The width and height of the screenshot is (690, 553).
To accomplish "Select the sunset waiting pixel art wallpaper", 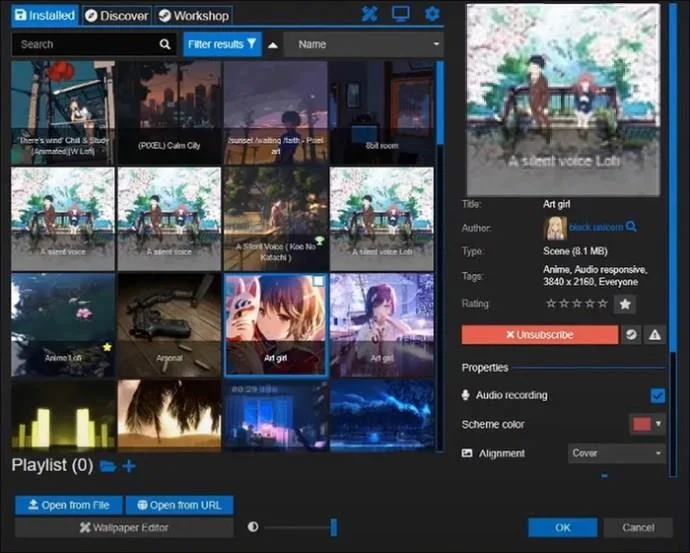I will 275,113.
